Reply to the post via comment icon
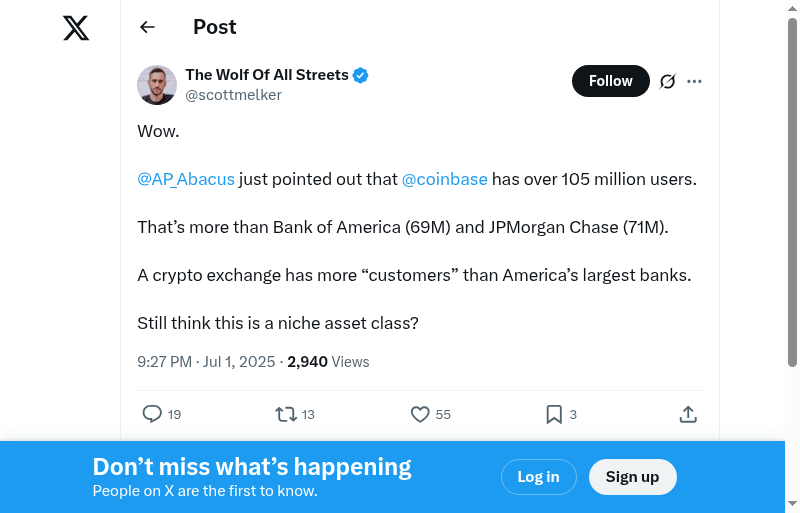 tap(152, 414)
